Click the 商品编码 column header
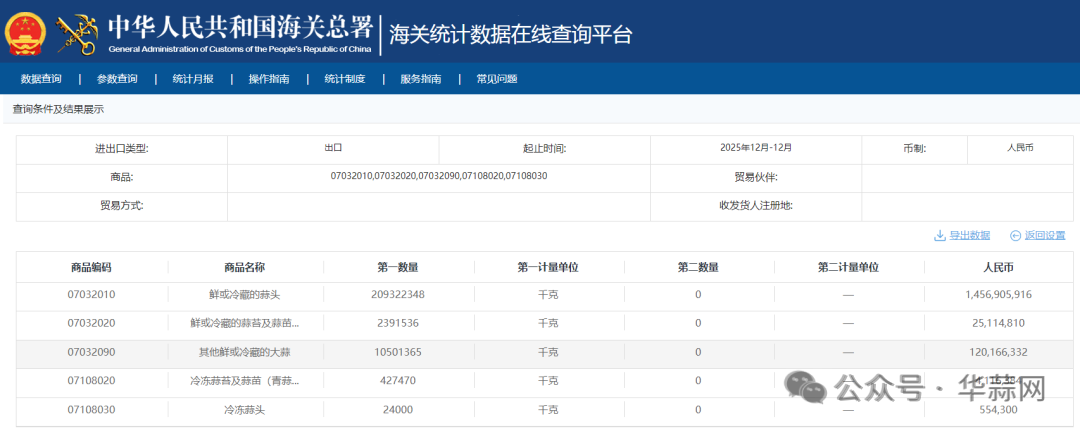The image size is (1080, 431). click(91, 267)
